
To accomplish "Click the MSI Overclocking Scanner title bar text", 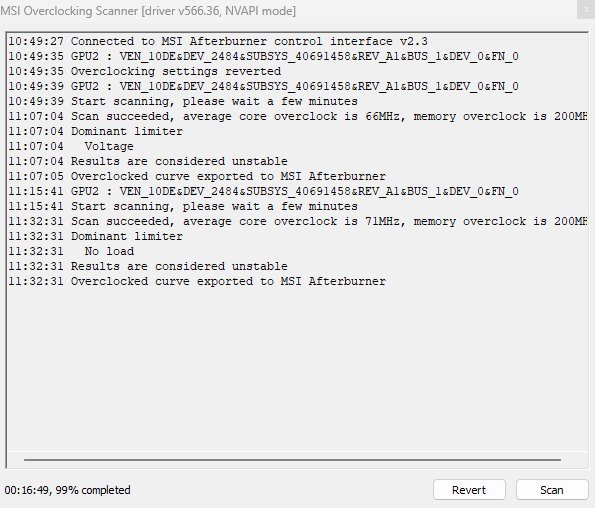I will [148, 11].
